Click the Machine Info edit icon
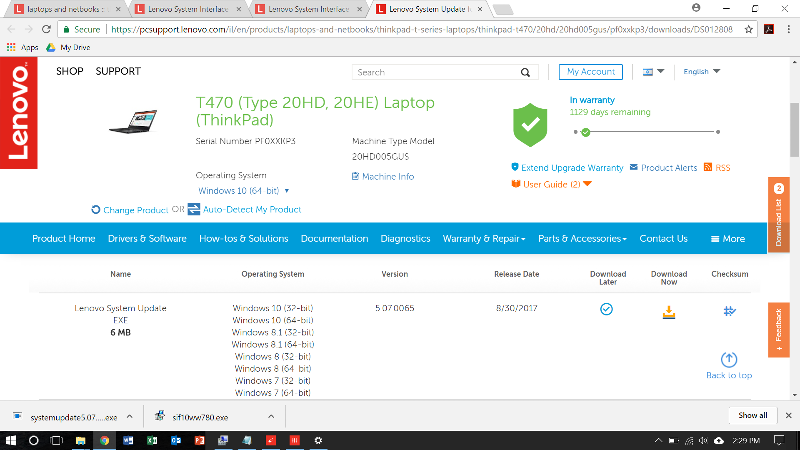This screenshot has width=800, height=450. [x=355, y=177]
